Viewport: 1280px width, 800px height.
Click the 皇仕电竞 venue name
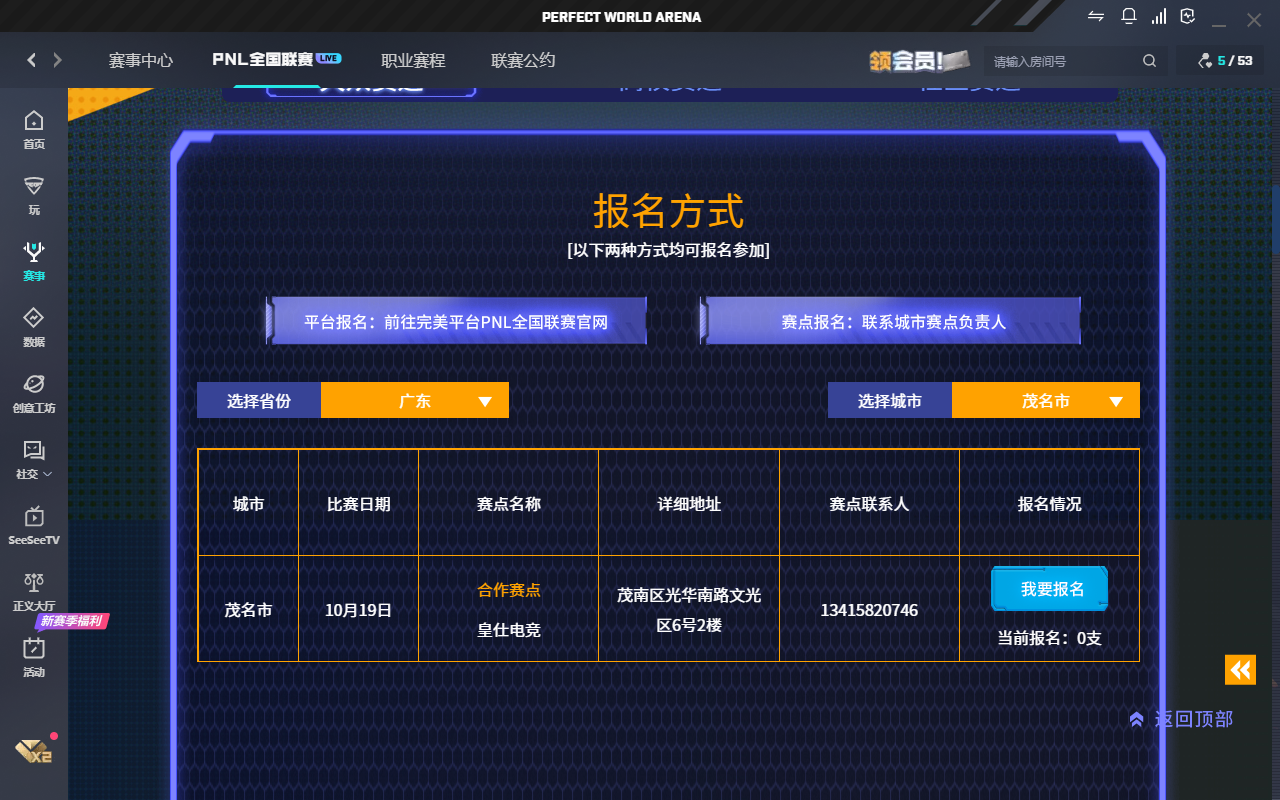[x=509, y=630]
